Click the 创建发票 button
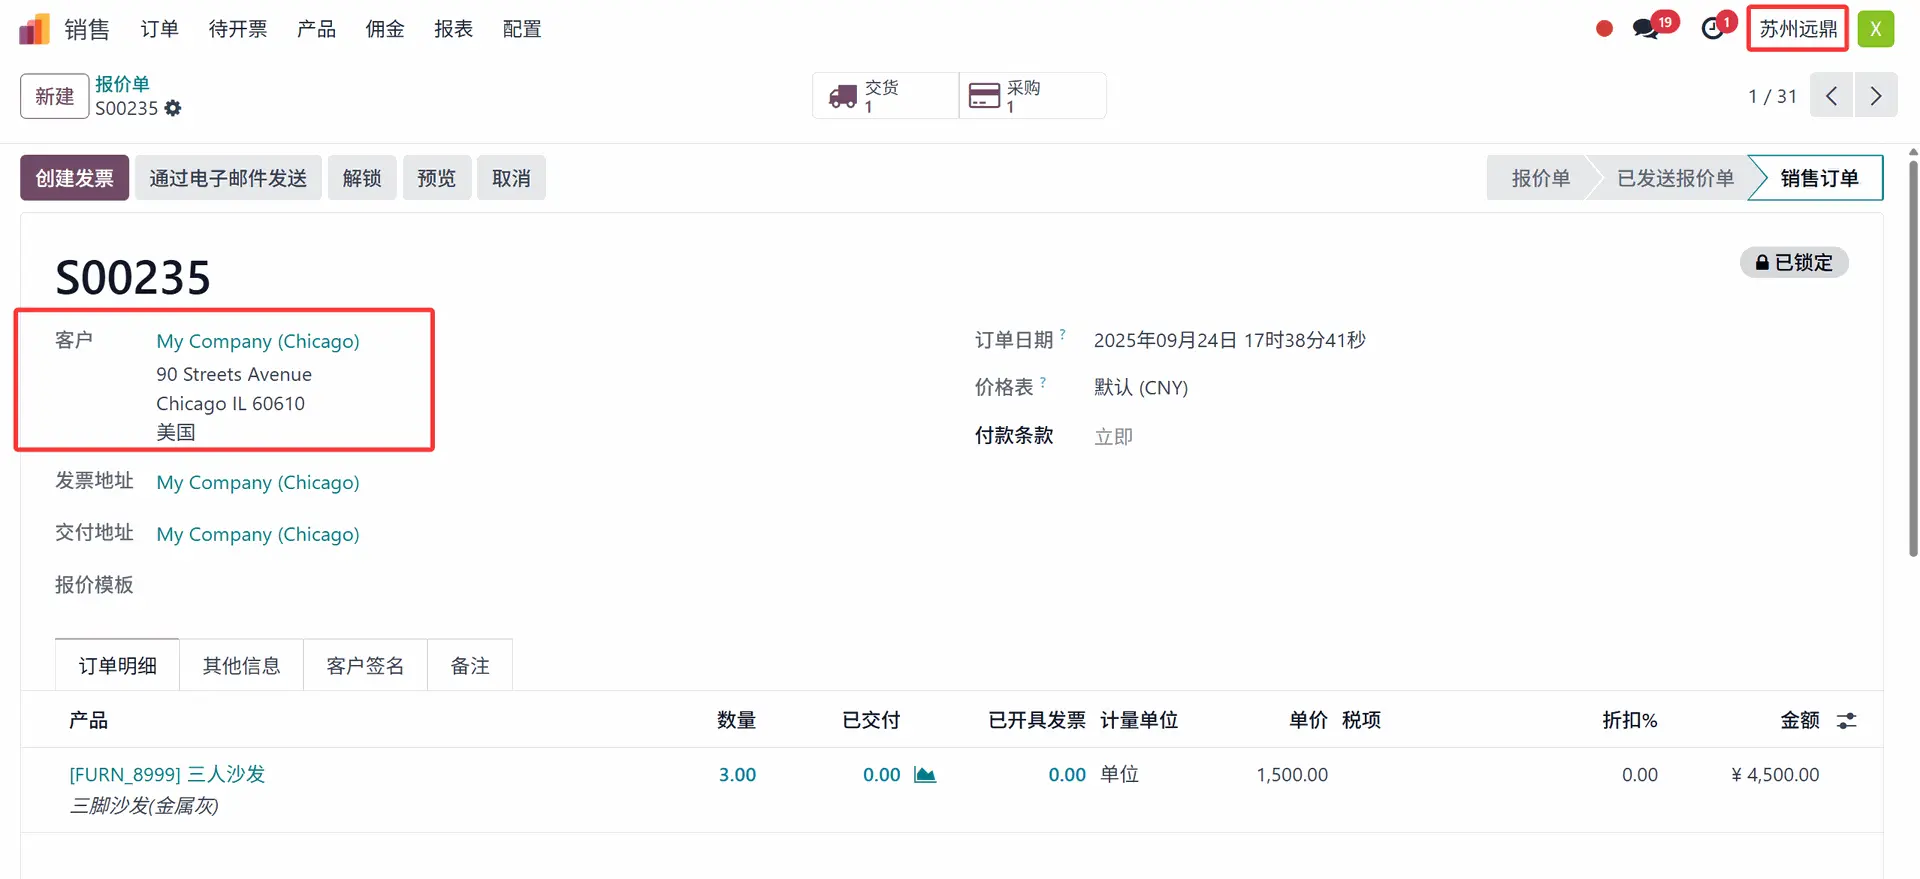The width and height of the screenshot is (1920, 879). [74, 178]
